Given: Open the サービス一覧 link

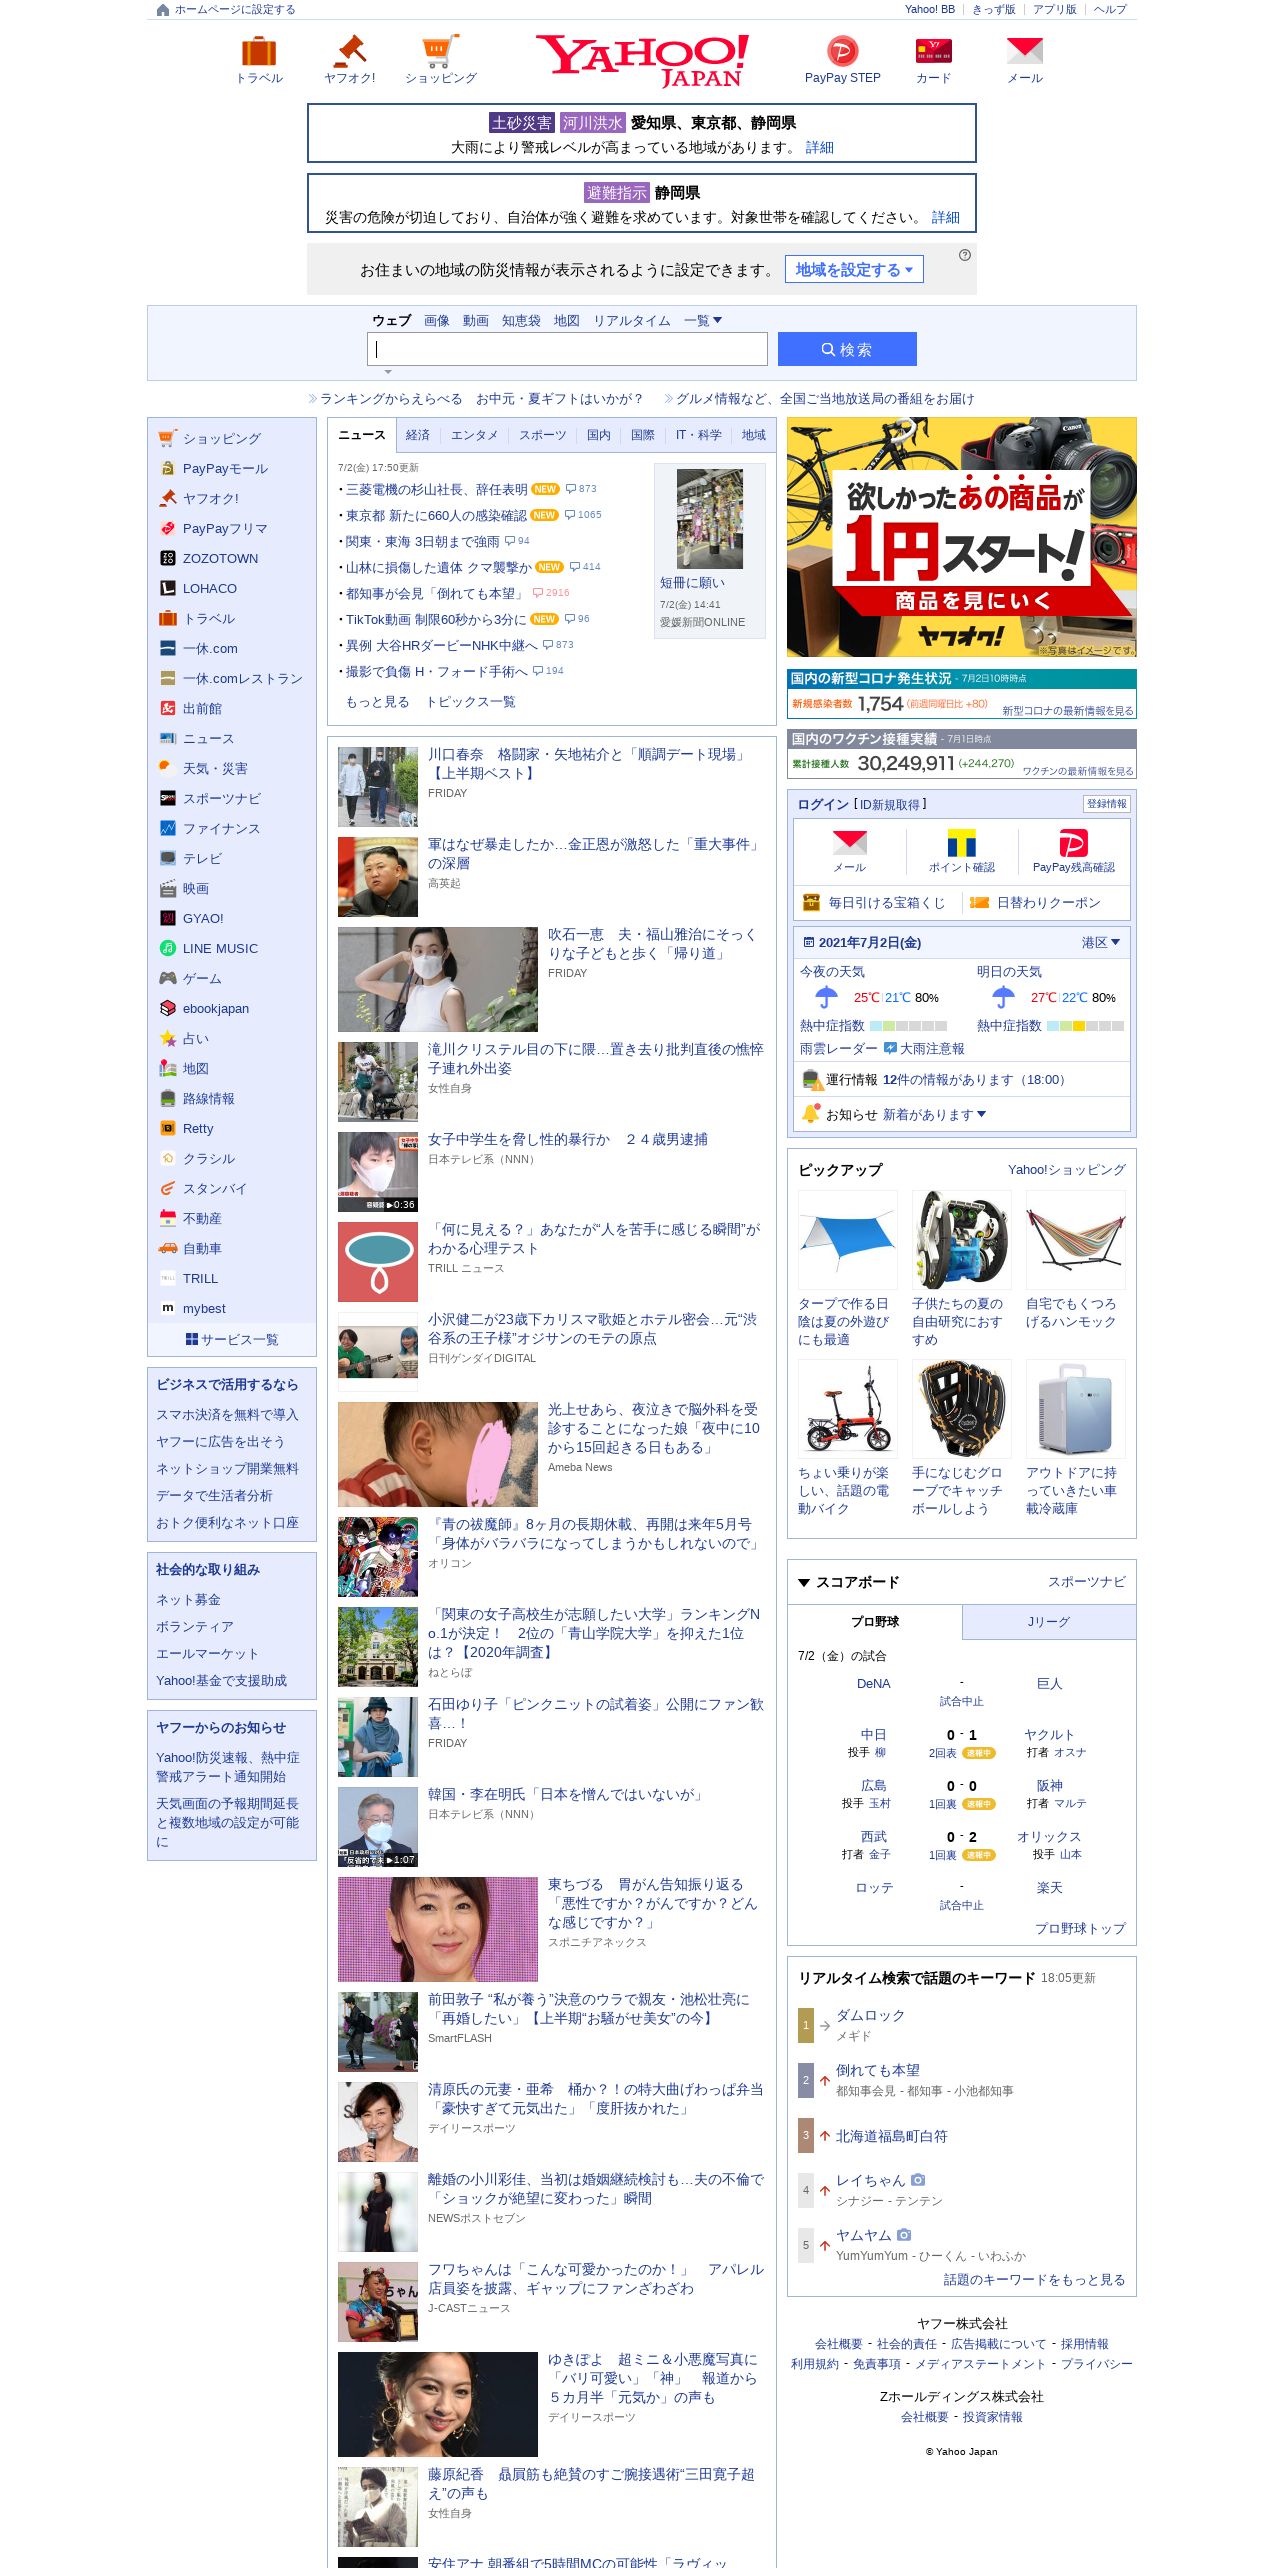Looking at the screenshot, I should (232, 1339).
